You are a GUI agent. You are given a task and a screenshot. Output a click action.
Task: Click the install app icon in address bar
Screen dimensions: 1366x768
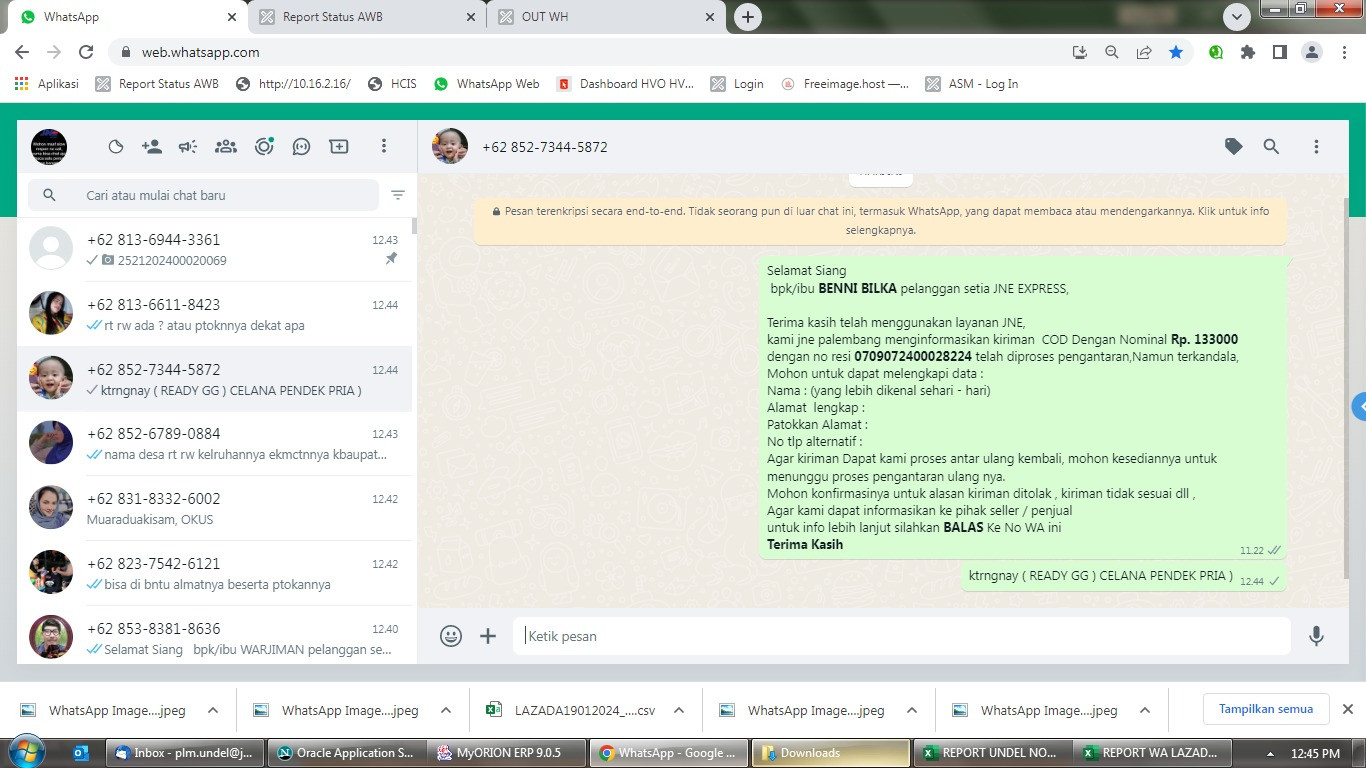pyautogui.click(x=1079, y=52)
